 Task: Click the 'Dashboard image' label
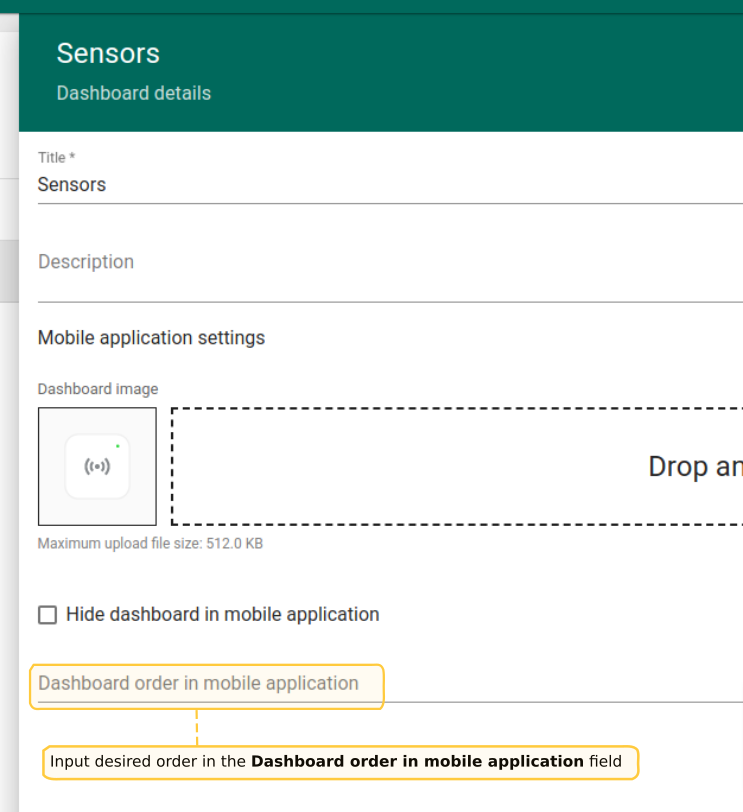pos(98,389)
